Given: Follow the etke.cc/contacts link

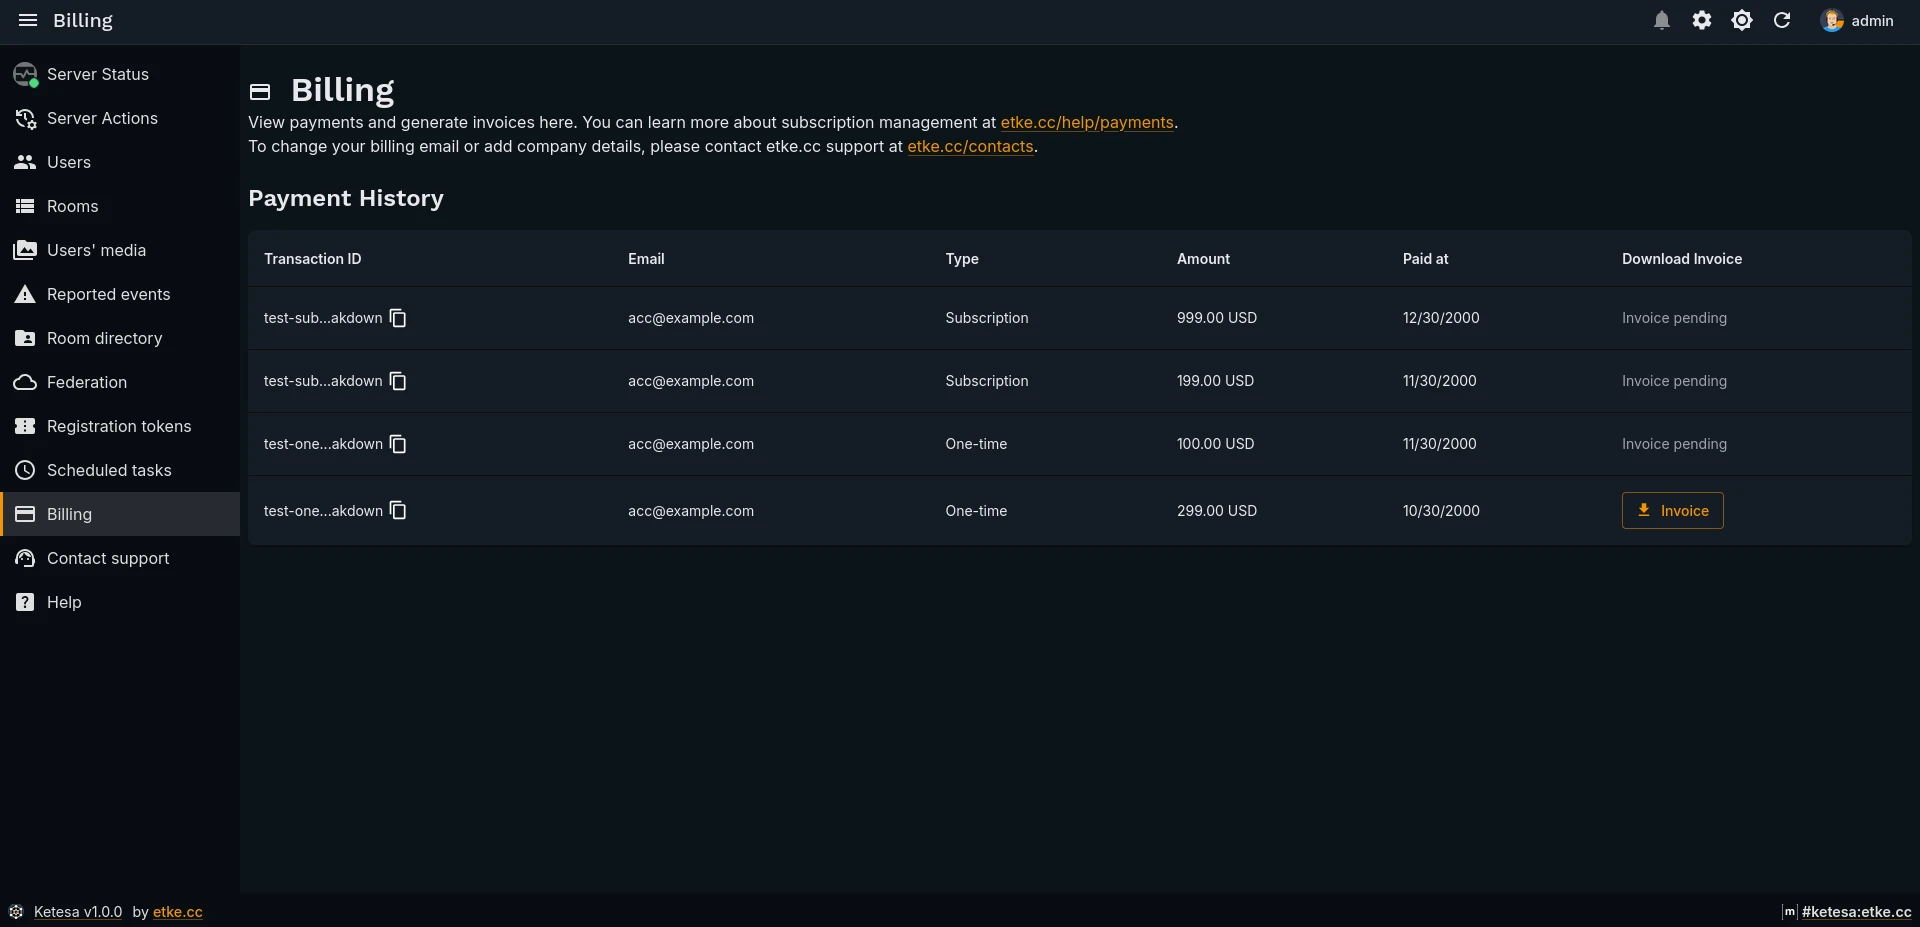Looking at the screenshot, I should [970, 146].
